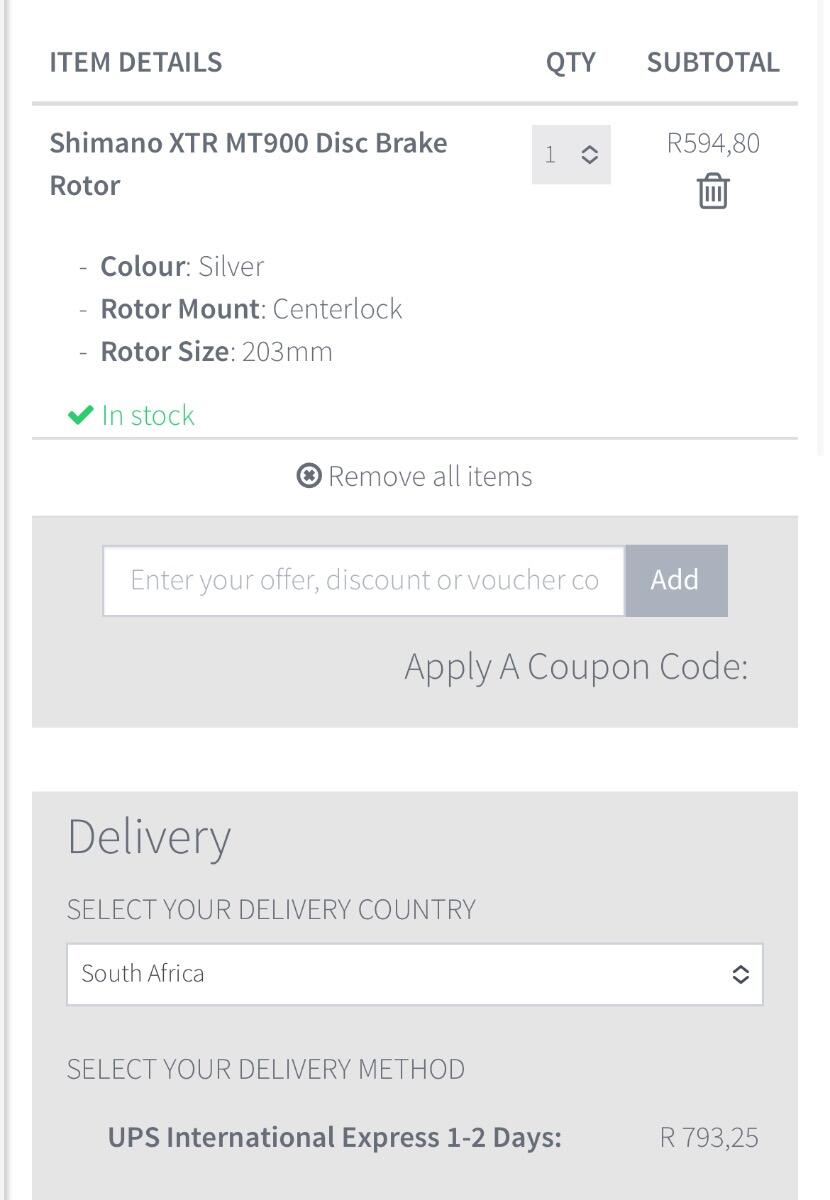830x1200 pixels.
Task: Click the circled X Remove all icon
Action: coord(309,476)
